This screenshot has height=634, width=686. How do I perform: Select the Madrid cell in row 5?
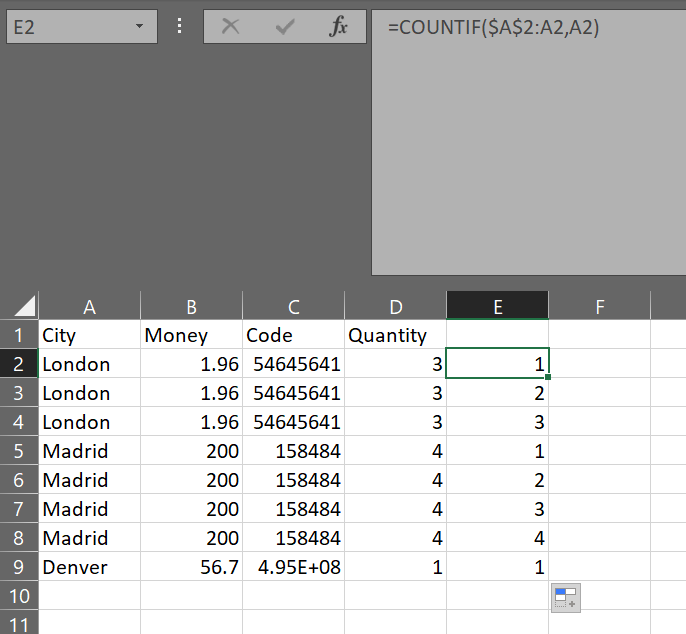pos(90,450)
